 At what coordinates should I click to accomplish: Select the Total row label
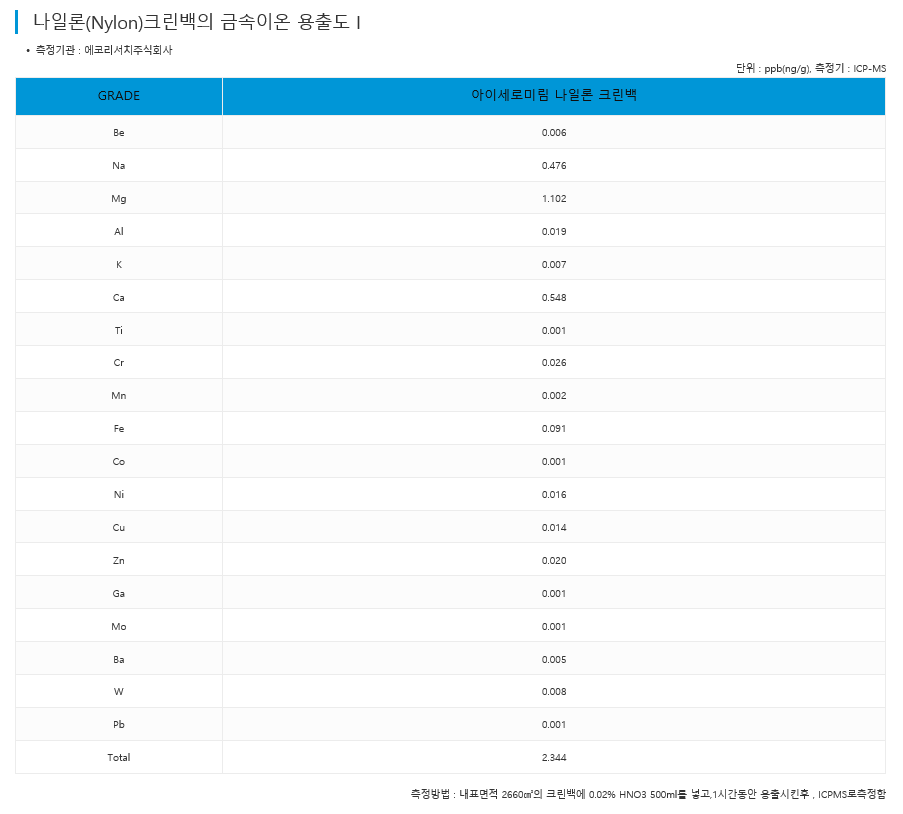pyautogui.click(x=119, y=758)
